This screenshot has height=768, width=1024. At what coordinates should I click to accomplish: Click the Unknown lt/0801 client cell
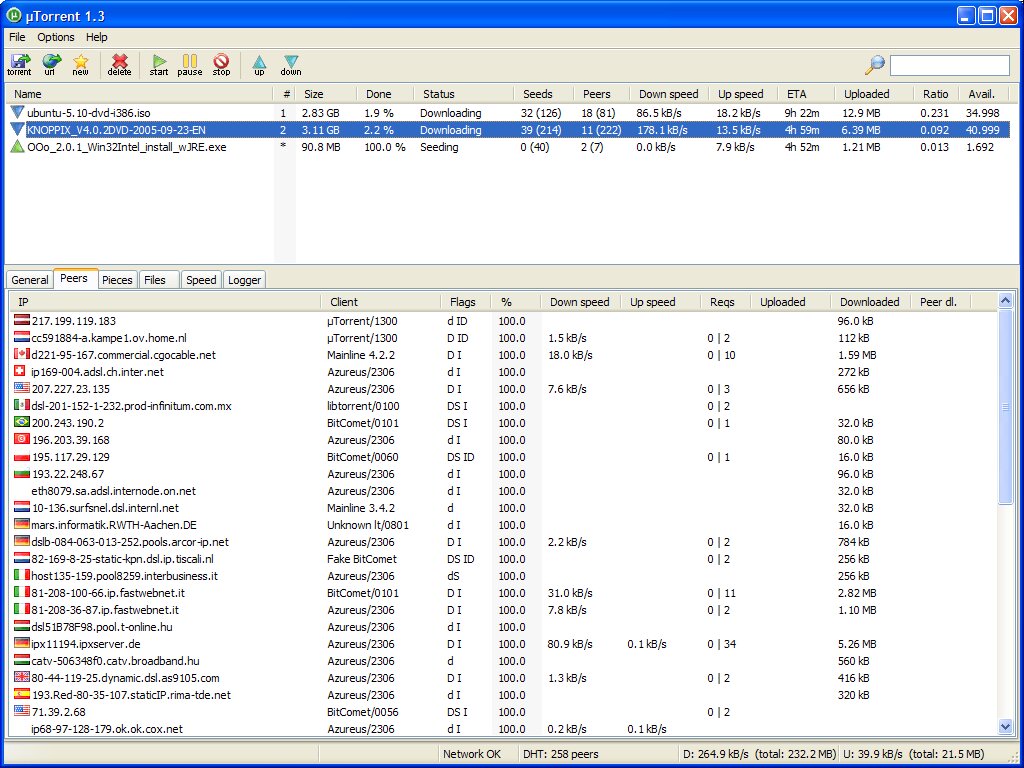click(x=368, y=525)
